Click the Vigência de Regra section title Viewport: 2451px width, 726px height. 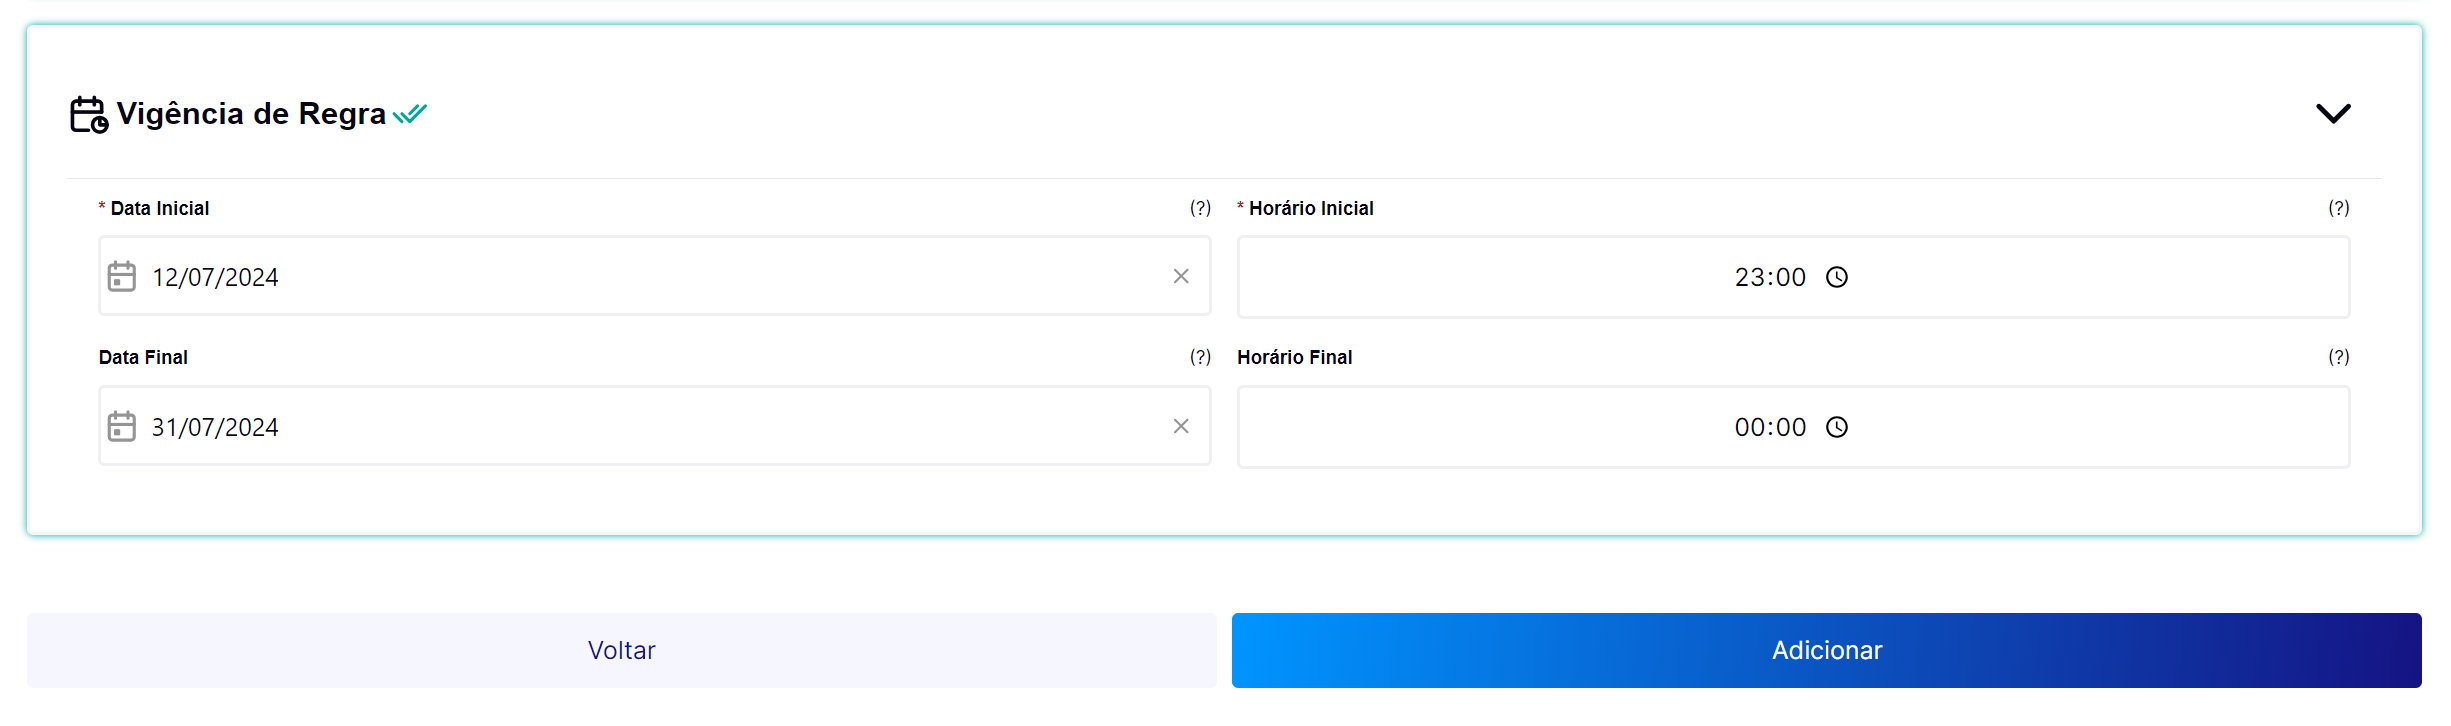(251, 114)
